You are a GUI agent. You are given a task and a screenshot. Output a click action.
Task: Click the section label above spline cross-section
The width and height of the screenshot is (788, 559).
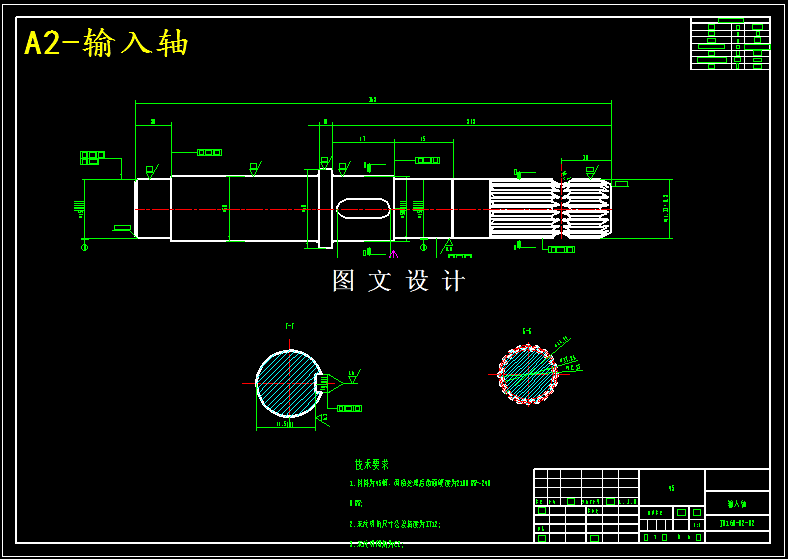(x=527, y=331)
